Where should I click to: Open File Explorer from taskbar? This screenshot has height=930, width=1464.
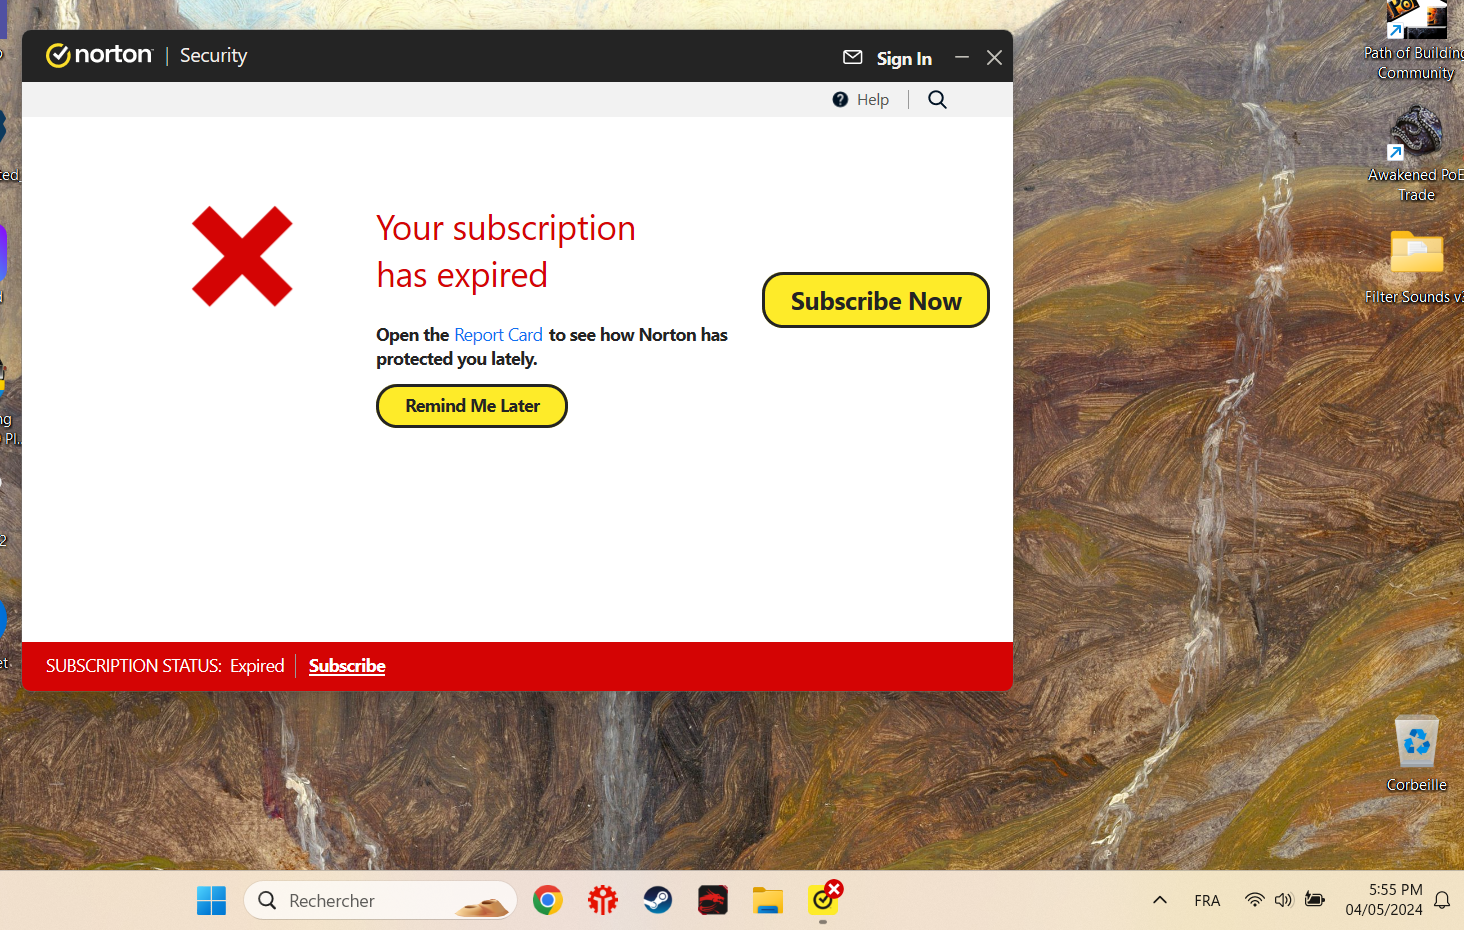[768, 900]
